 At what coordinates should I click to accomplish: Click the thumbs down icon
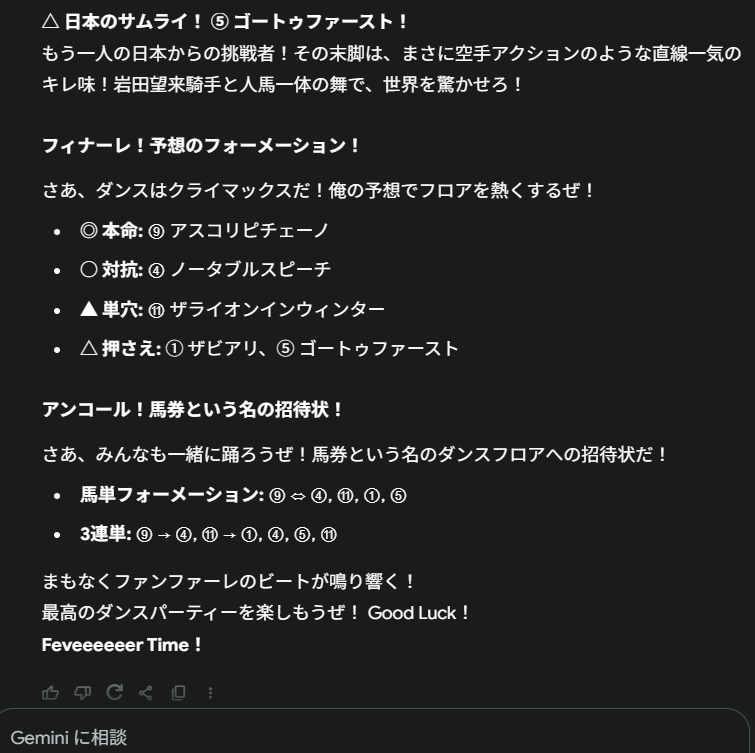coord(82,692)
